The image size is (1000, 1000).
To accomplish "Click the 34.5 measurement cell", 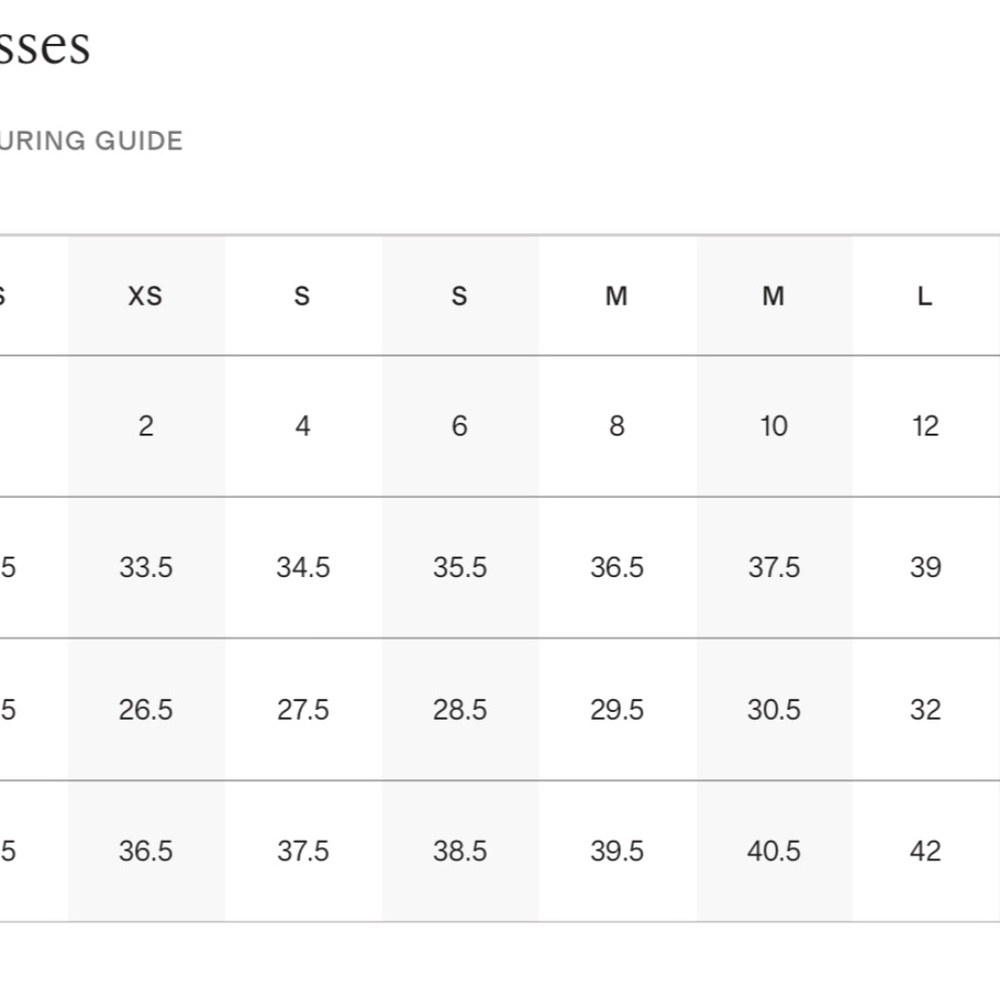I will tap(303, 568).
